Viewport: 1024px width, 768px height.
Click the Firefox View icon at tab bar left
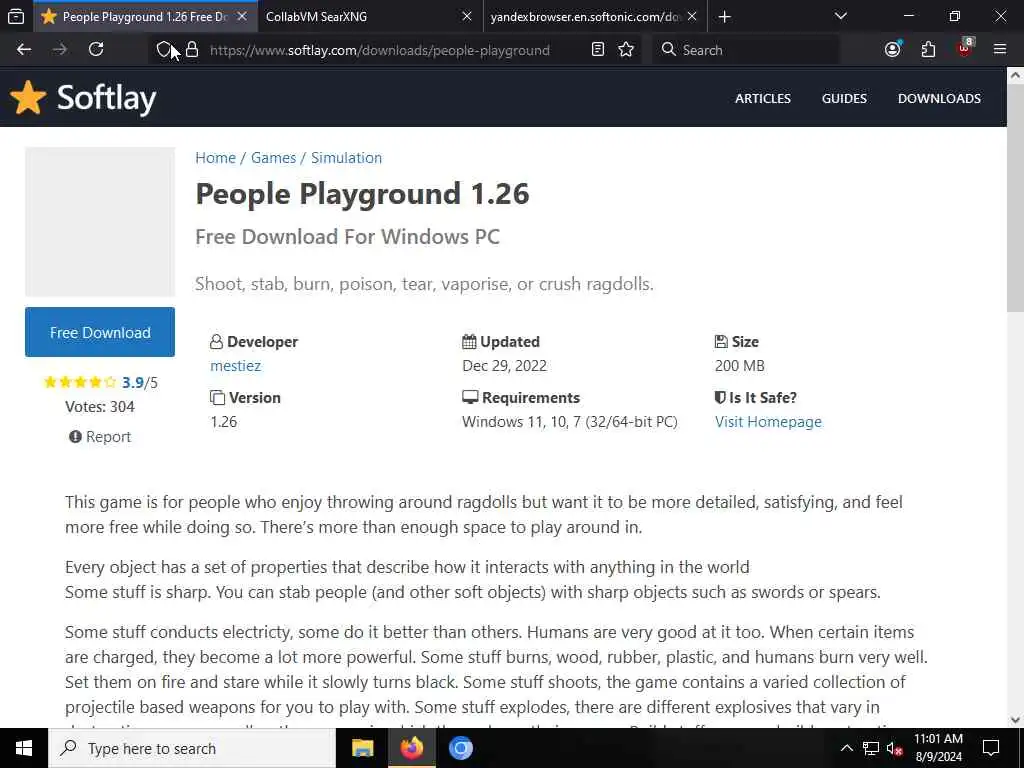pos(16,17)
